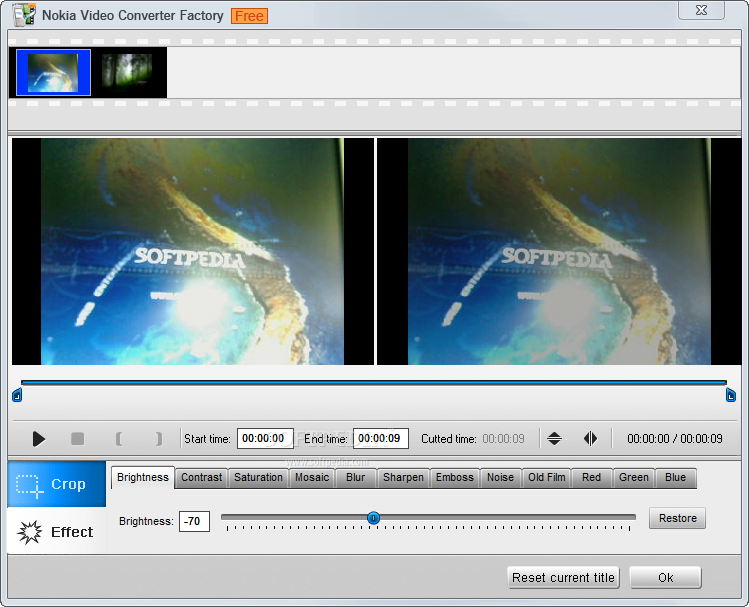
Task: Click the Cutted time value 00:00:09
Action: [x=503, y=438]
